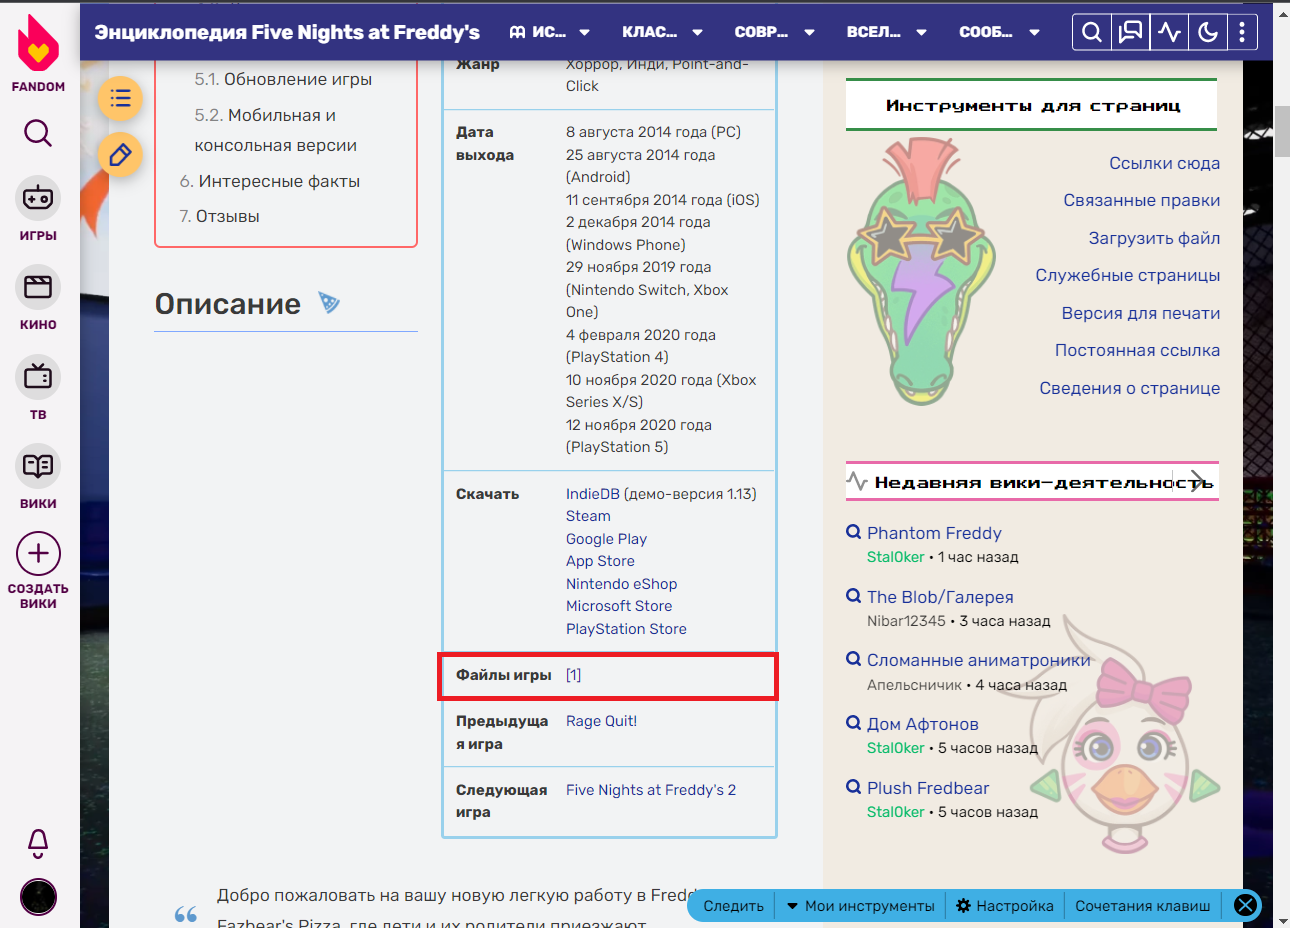Click the Создать вики plus icon
The width and height of the screenshot is (1290, 928).
(x=38, y=553)
